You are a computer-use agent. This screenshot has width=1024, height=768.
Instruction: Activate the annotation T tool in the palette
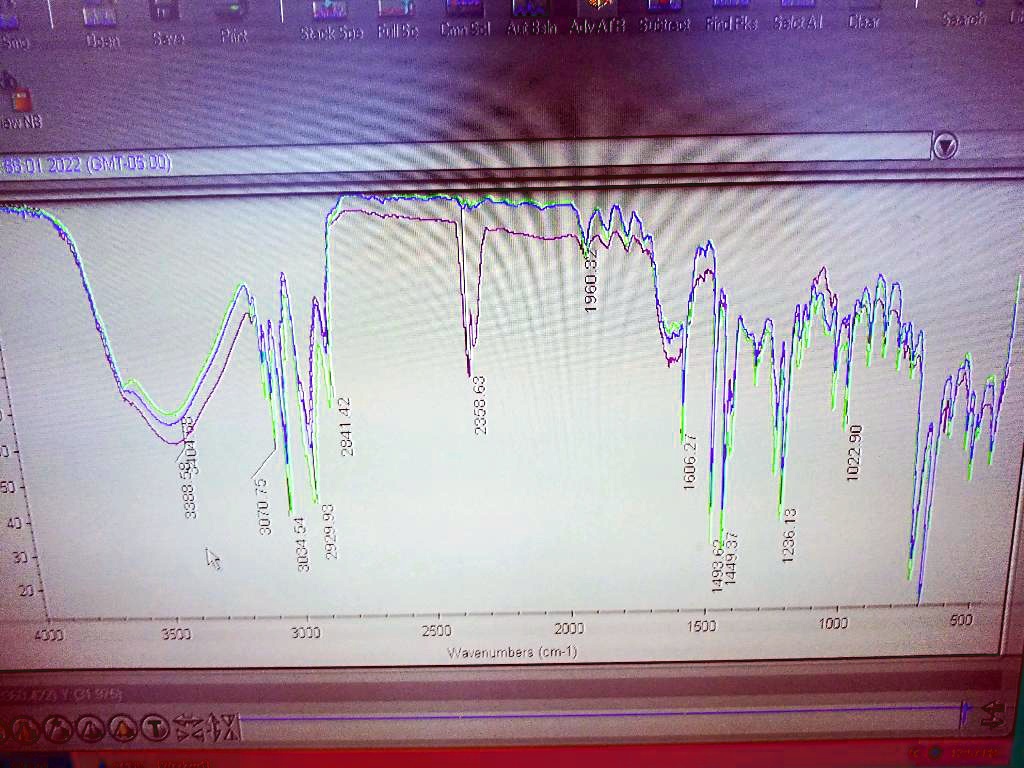tap(157, 728)
